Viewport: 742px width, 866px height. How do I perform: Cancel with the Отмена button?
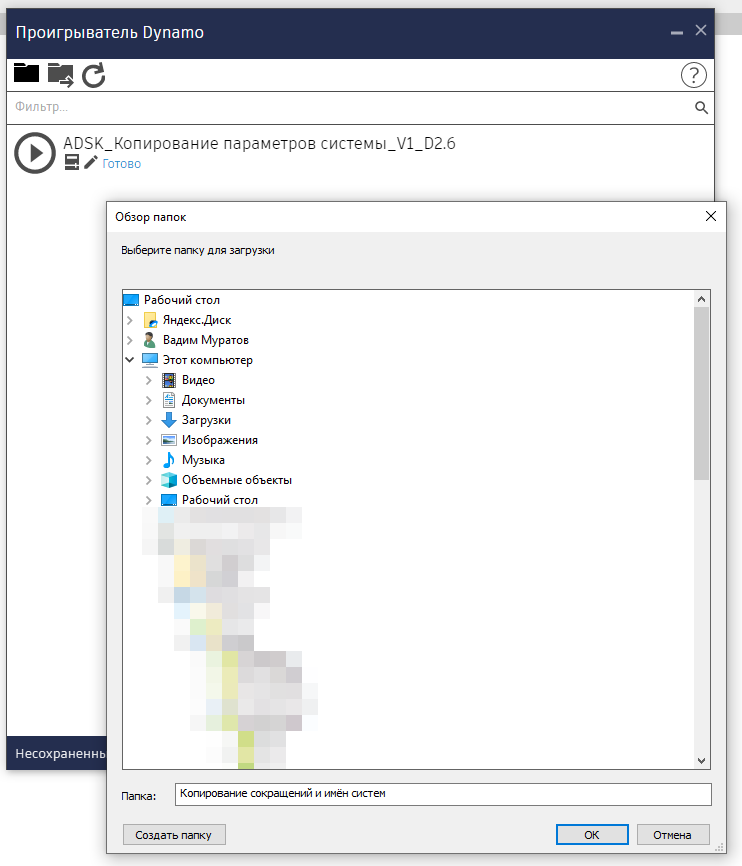point(672,835)
